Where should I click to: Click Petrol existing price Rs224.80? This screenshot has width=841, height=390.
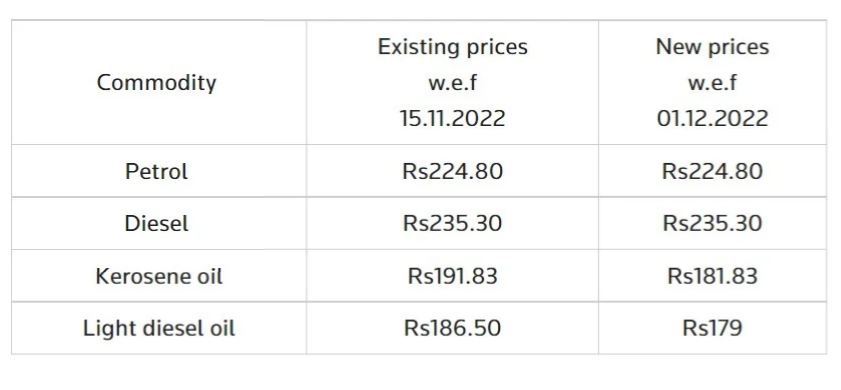[x=453, y=172]
